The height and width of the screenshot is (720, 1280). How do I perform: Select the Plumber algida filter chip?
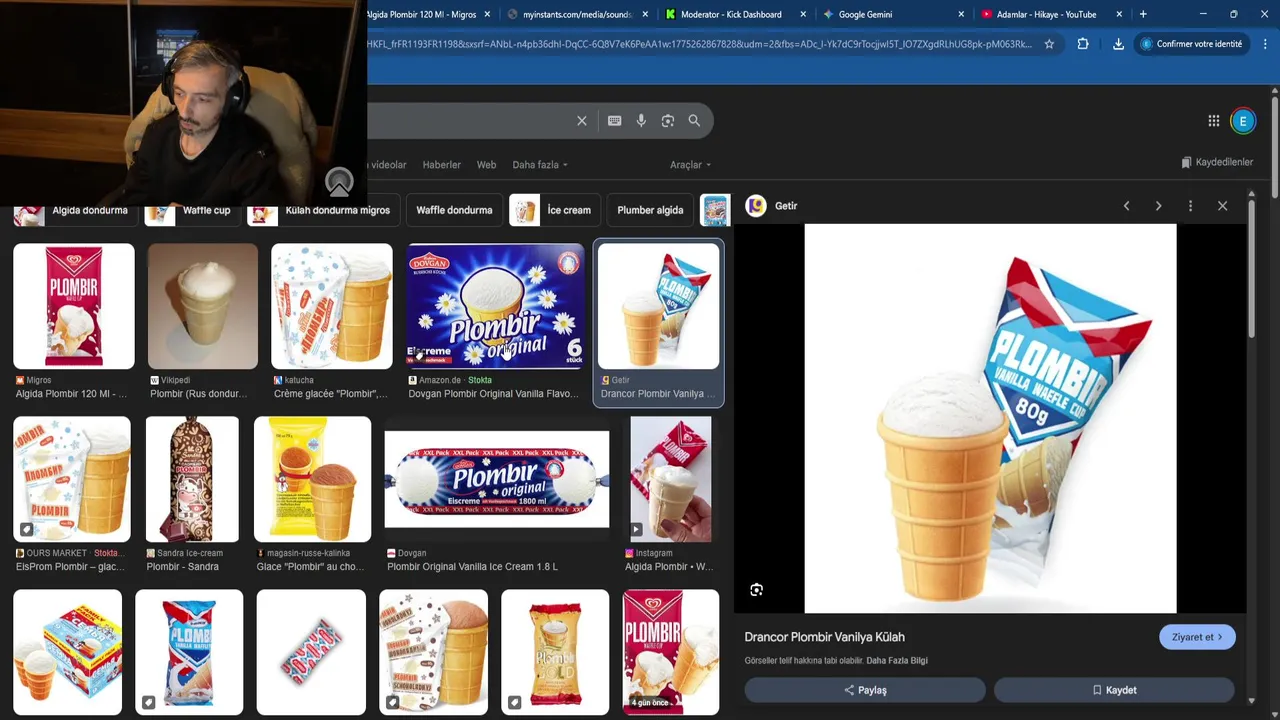[650, 210]
